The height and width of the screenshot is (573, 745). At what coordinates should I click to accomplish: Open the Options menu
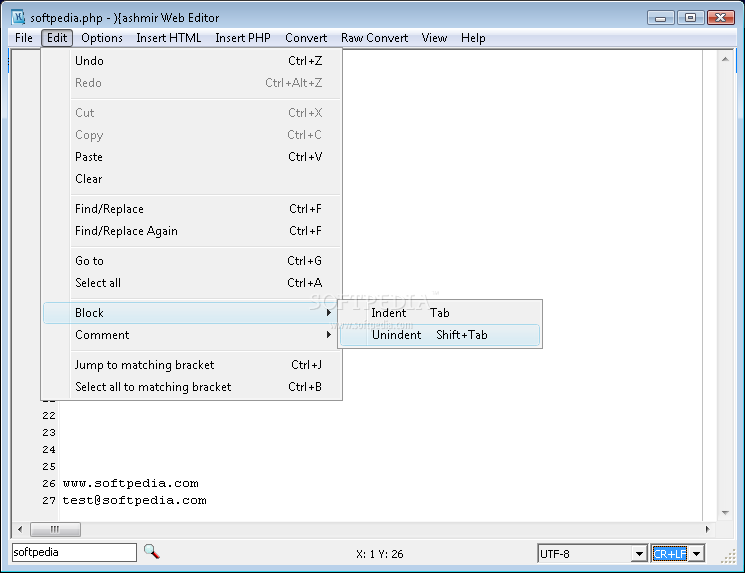coord(102,38)
